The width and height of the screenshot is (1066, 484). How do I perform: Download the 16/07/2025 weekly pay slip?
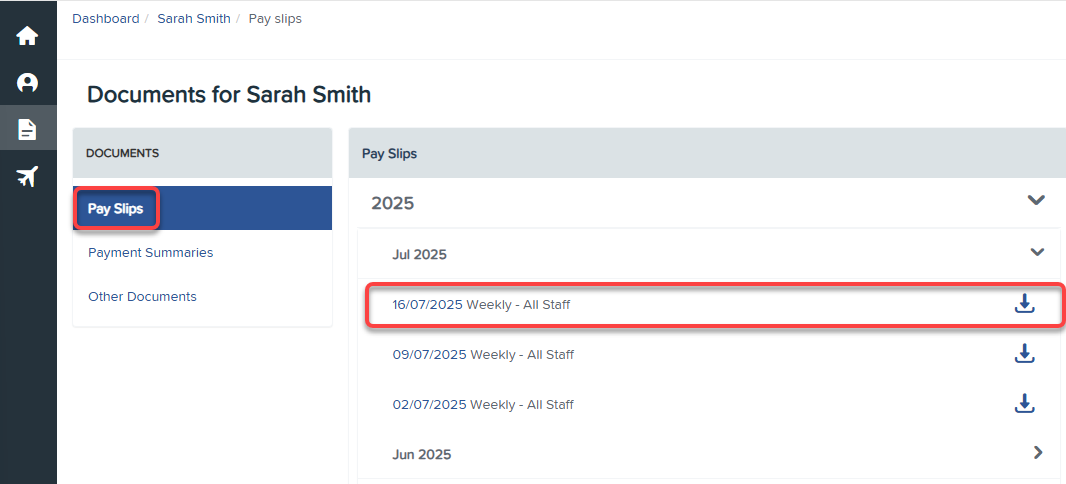(1024, 304)
